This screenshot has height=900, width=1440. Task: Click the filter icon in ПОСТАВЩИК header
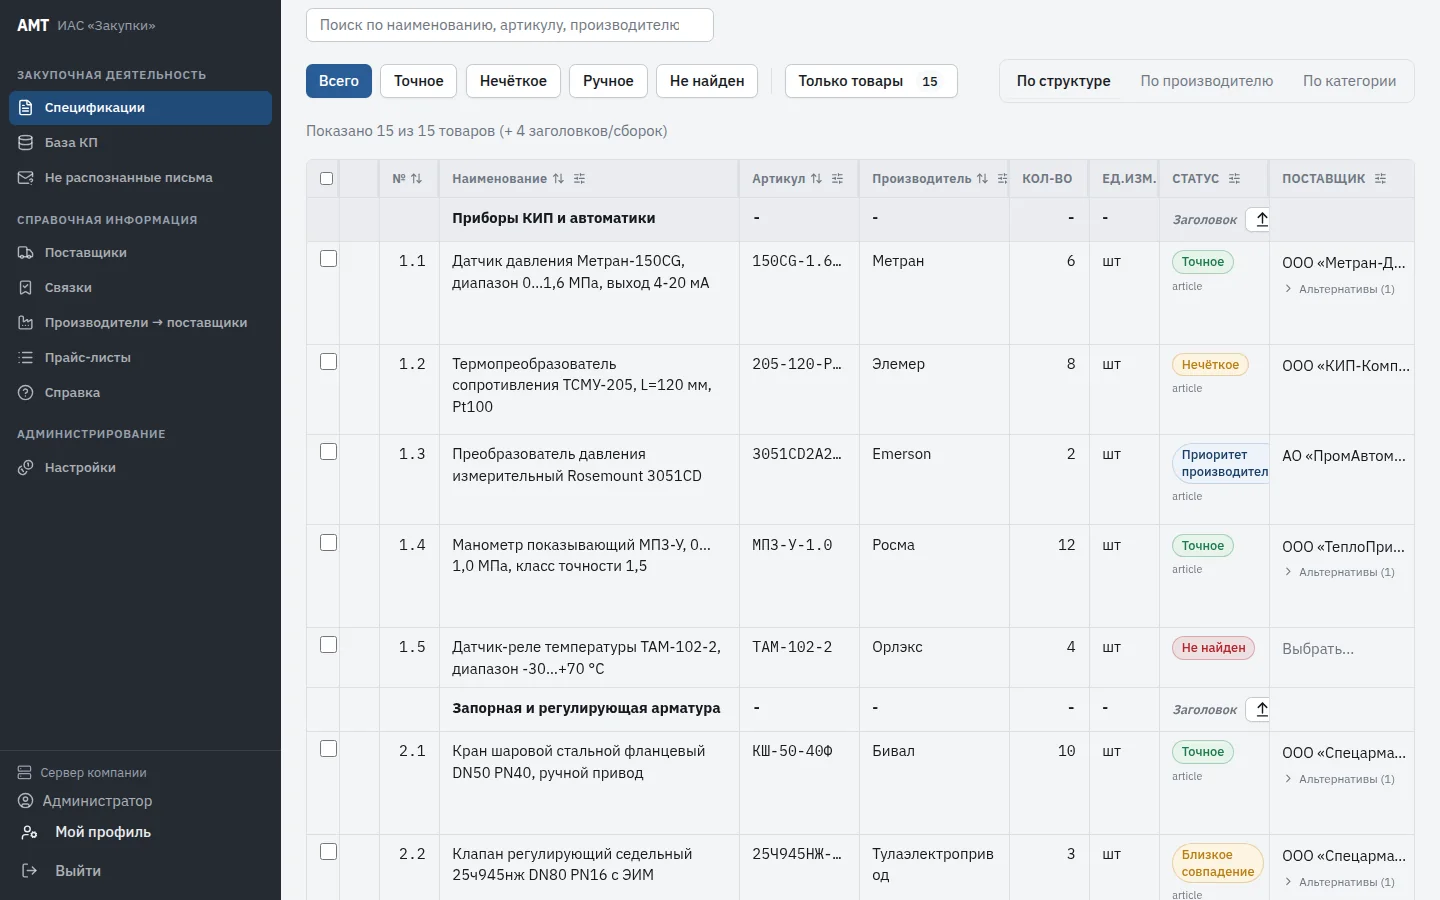[1381, 179]
